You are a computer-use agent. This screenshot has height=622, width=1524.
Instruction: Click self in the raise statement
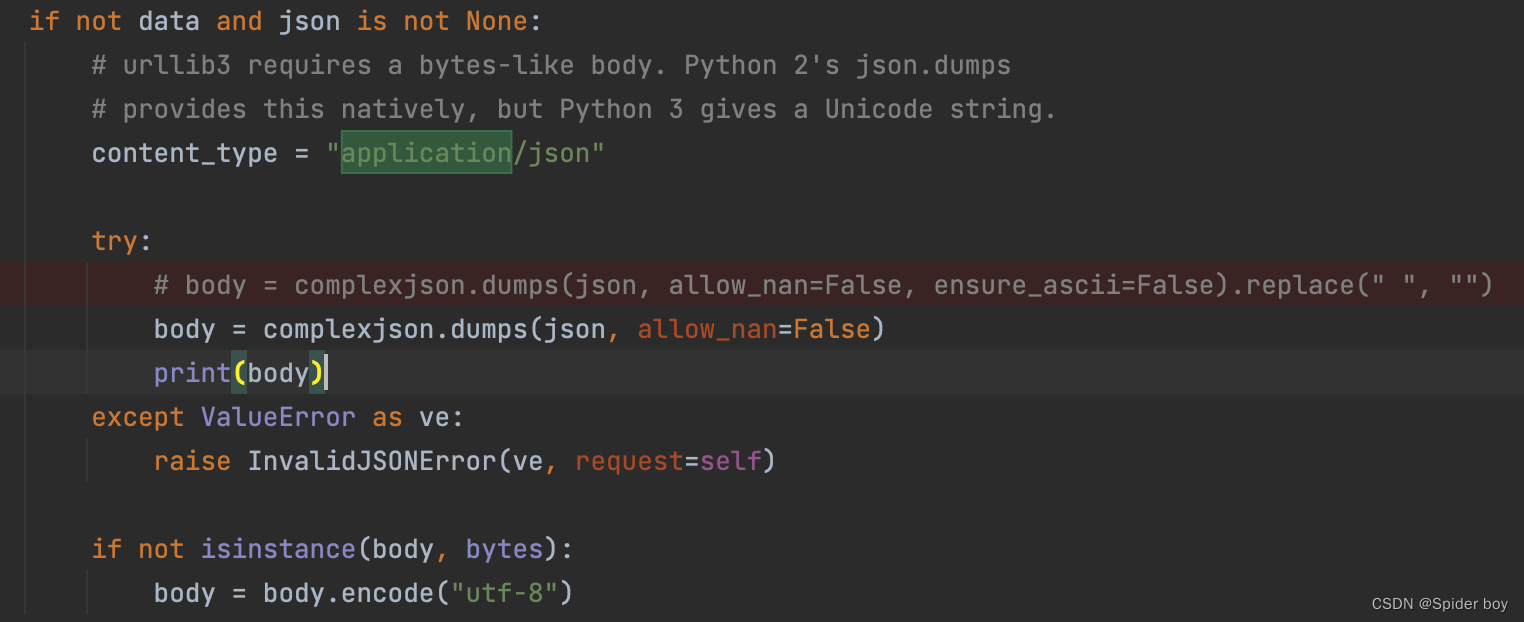pyautogui.click(x=730, y=461)
